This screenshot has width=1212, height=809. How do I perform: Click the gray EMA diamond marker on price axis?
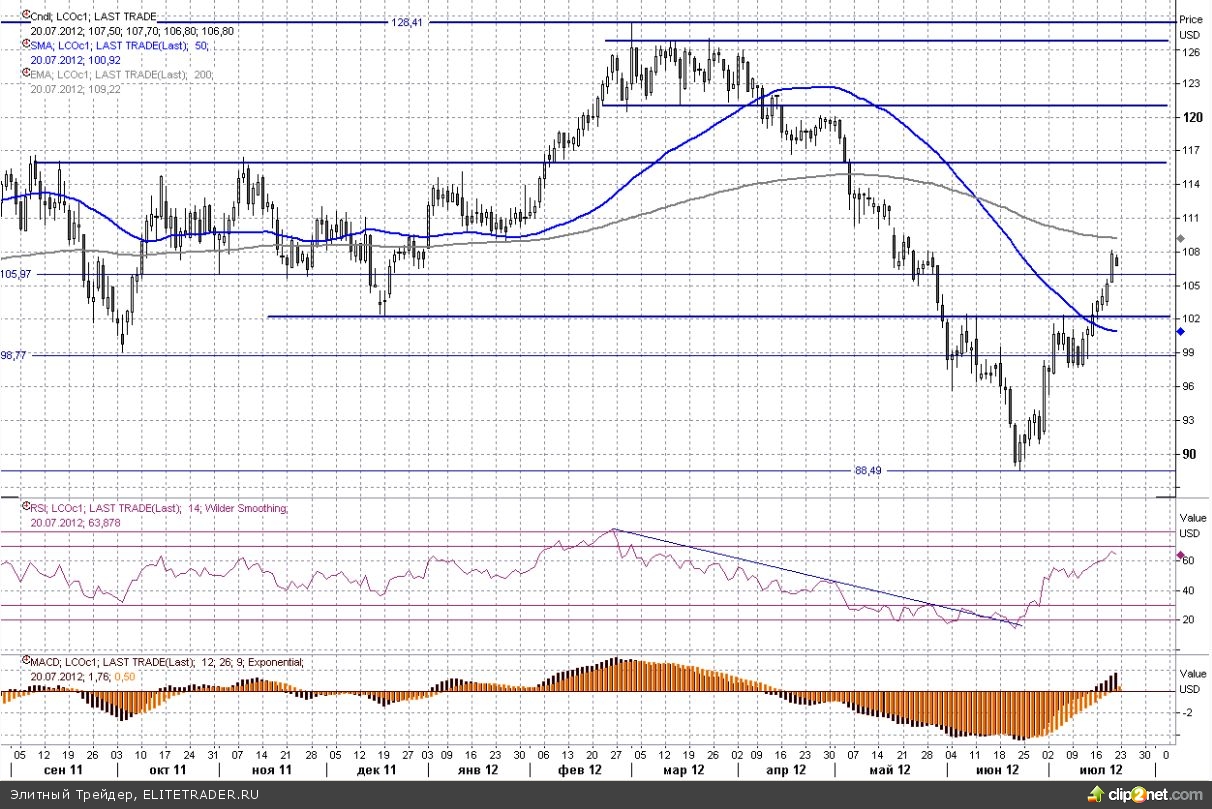(1180, 239)
